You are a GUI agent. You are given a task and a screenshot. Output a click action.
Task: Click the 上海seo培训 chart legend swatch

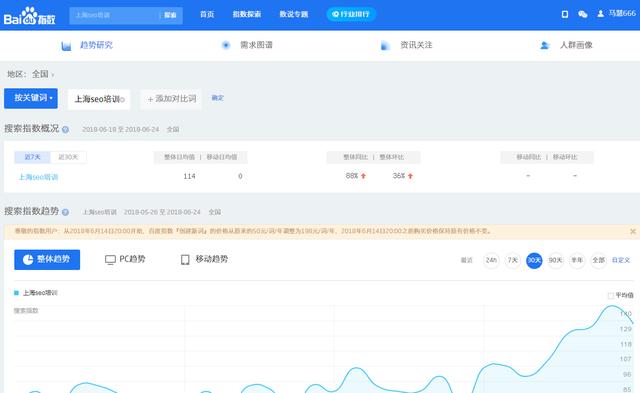pos(16,293)
